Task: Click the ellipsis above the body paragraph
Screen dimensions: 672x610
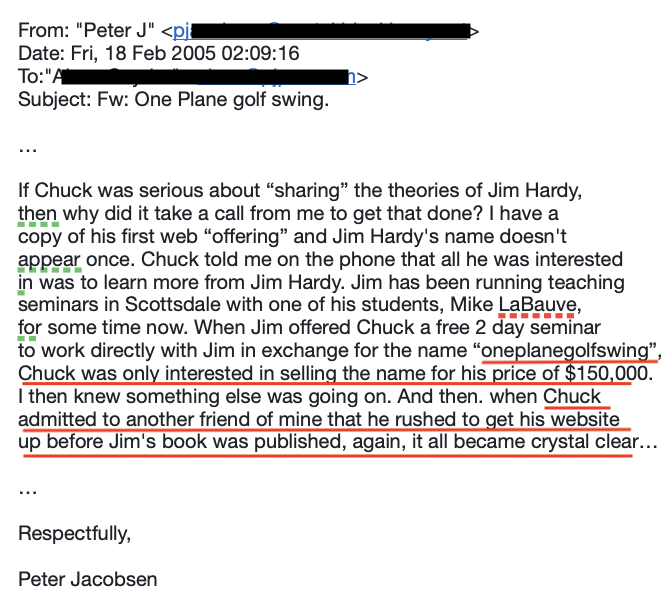Action: click(x=27, y=150)
